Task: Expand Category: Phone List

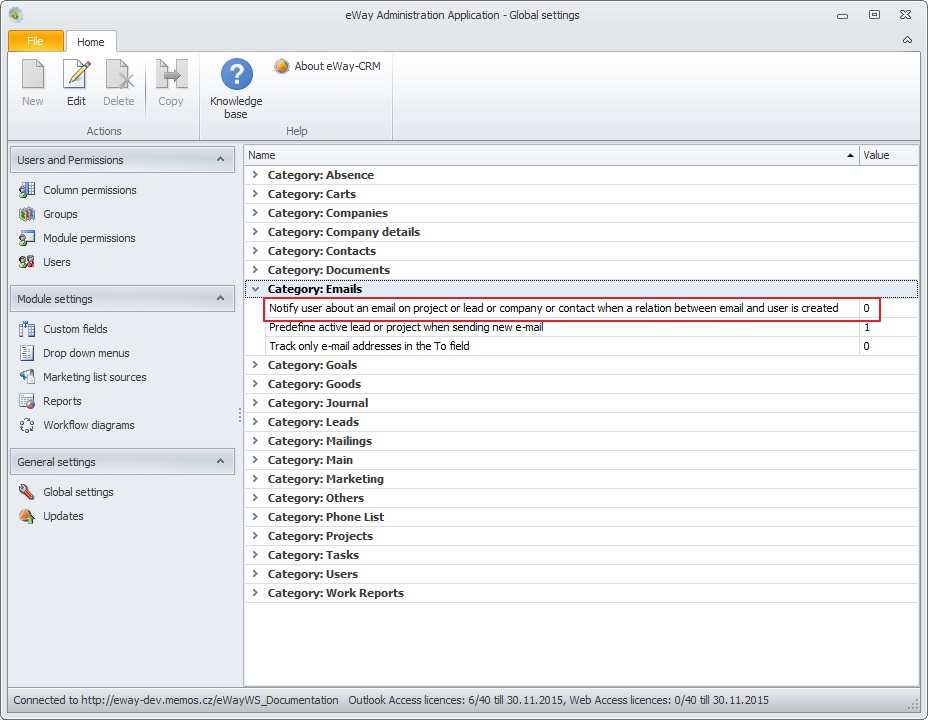Action: click(255, 516)
